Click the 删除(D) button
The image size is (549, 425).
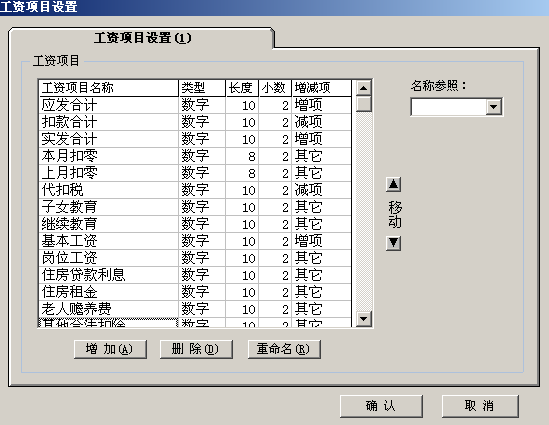pos(196,349)
